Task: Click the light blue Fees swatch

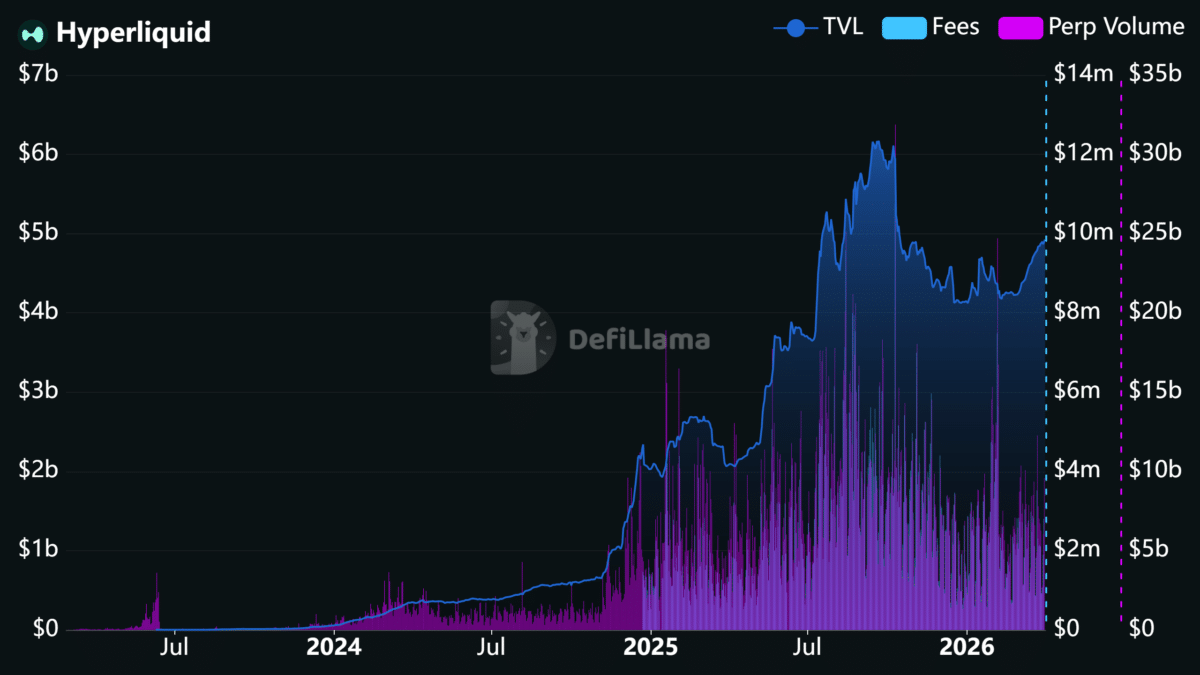Action: pyautogui.click(x=903, y=28)
